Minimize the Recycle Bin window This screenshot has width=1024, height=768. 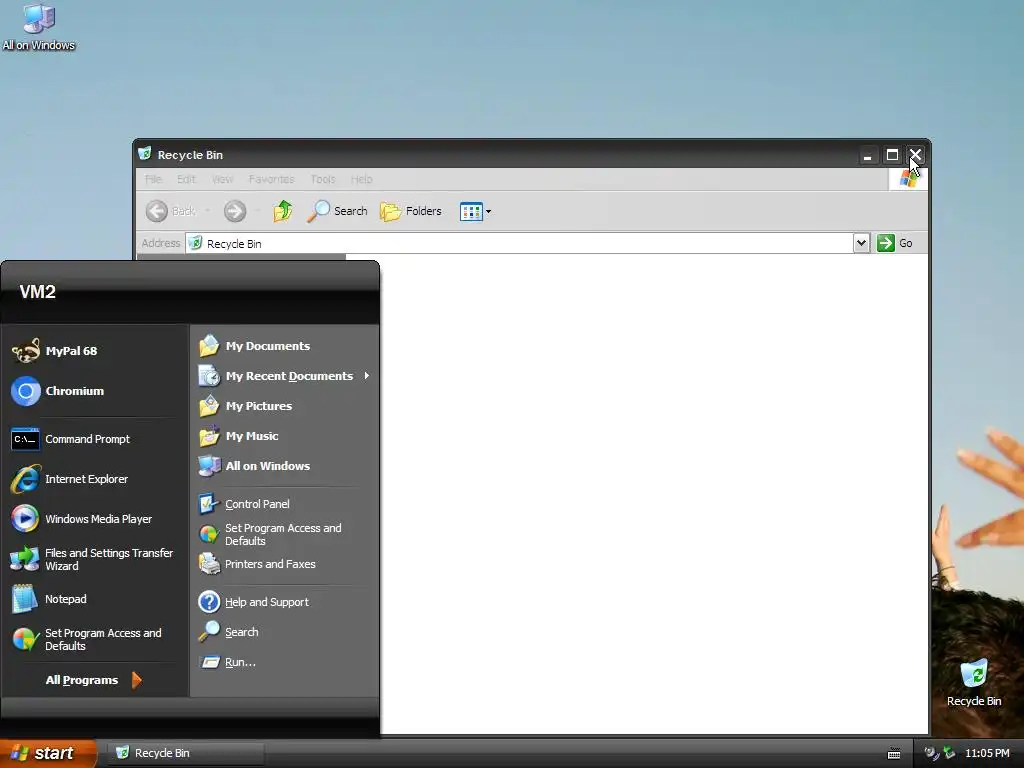[867, 155]
